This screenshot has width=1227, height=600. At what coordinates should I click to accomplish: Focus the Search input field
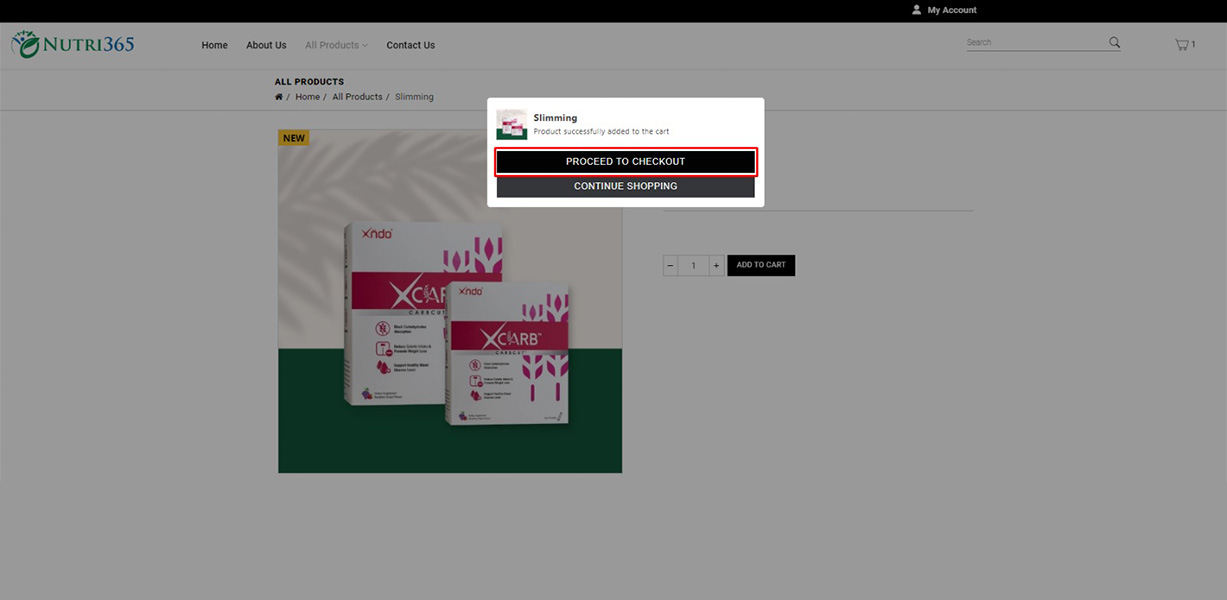pos(1035,43)
